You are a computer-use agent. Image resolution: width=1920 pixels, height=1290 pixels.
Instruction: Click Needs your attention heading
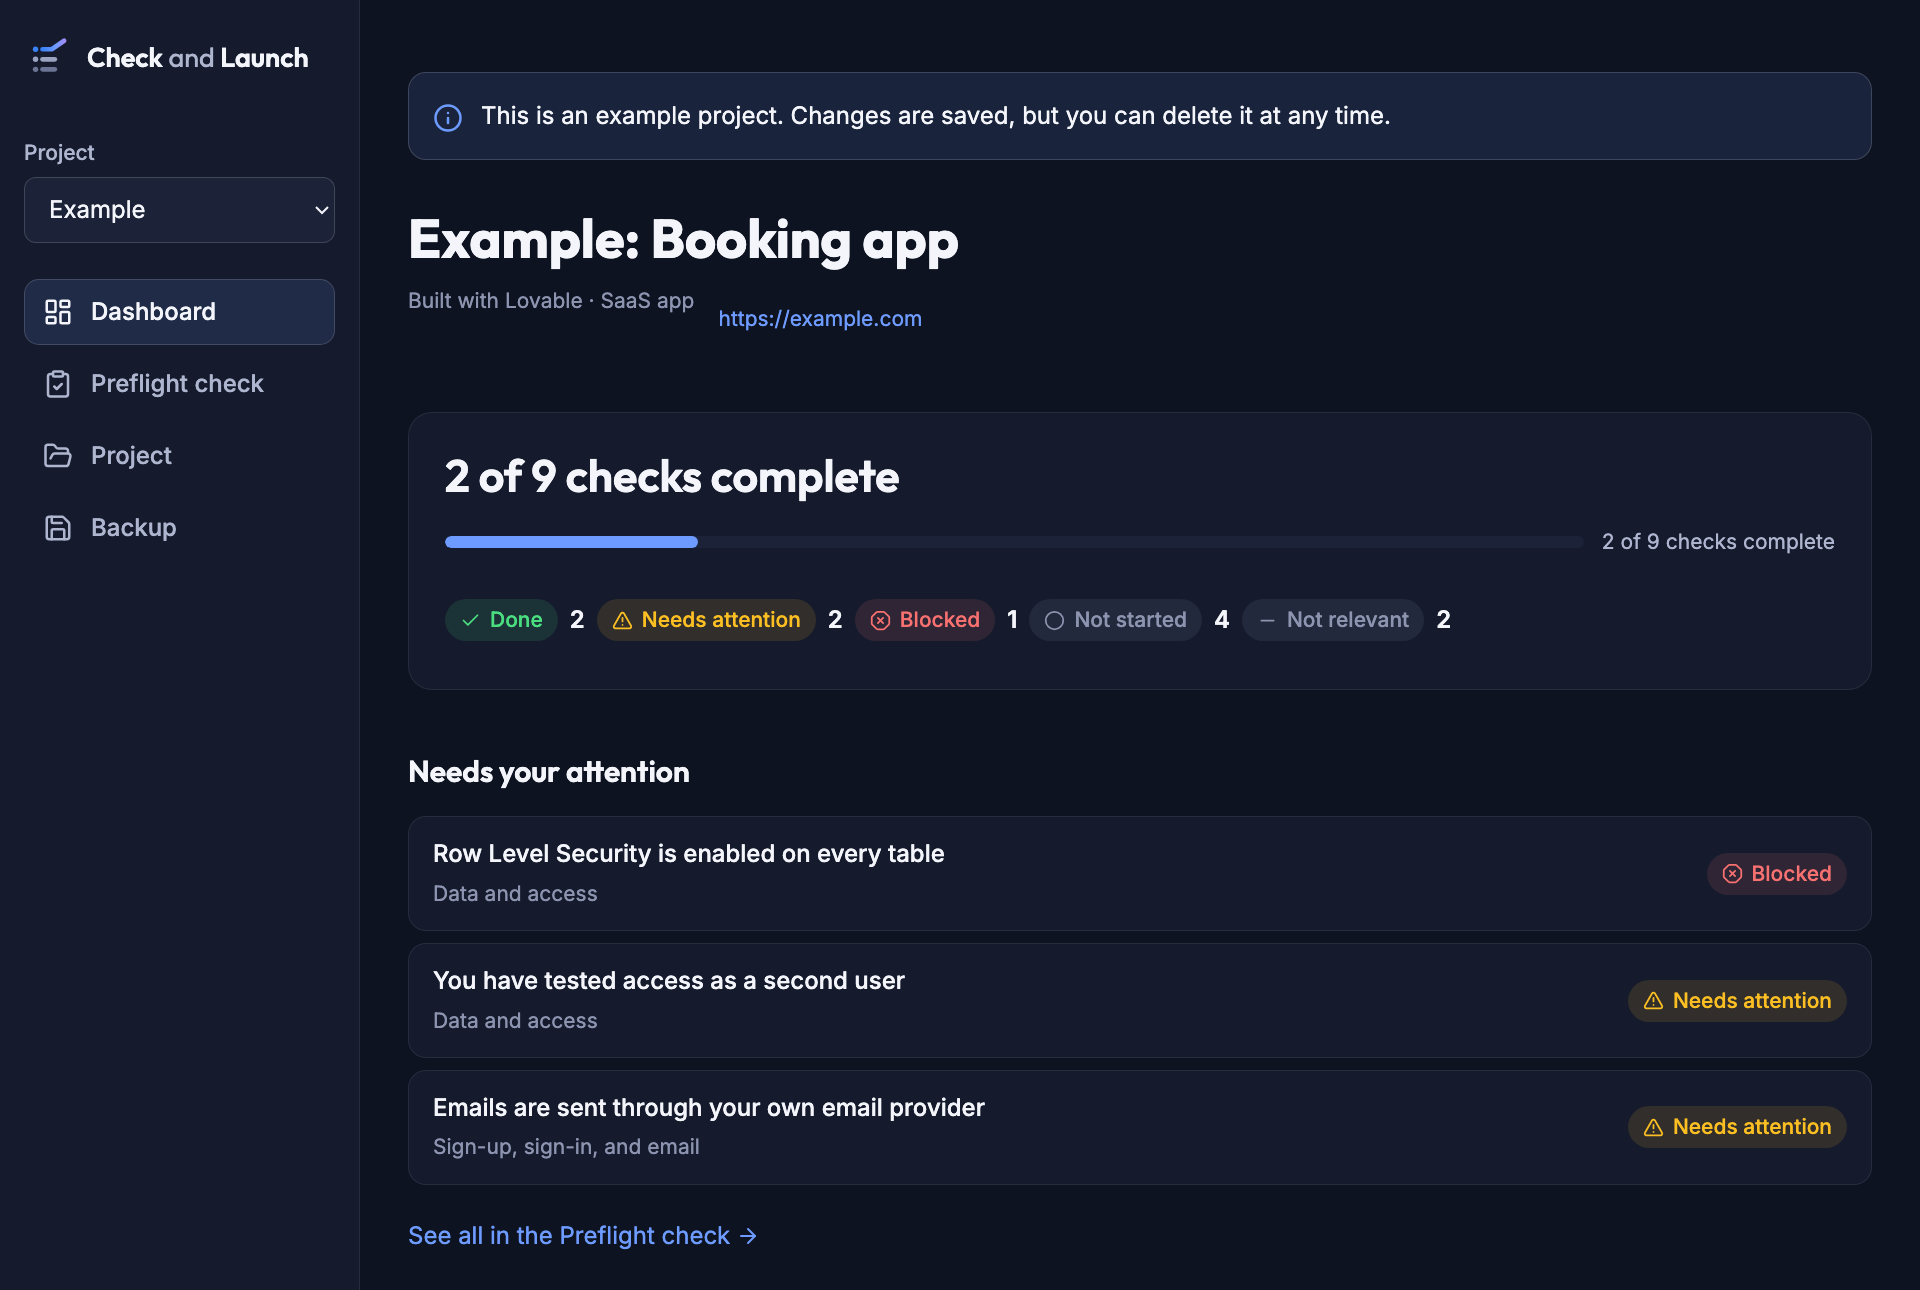[549, 772]
